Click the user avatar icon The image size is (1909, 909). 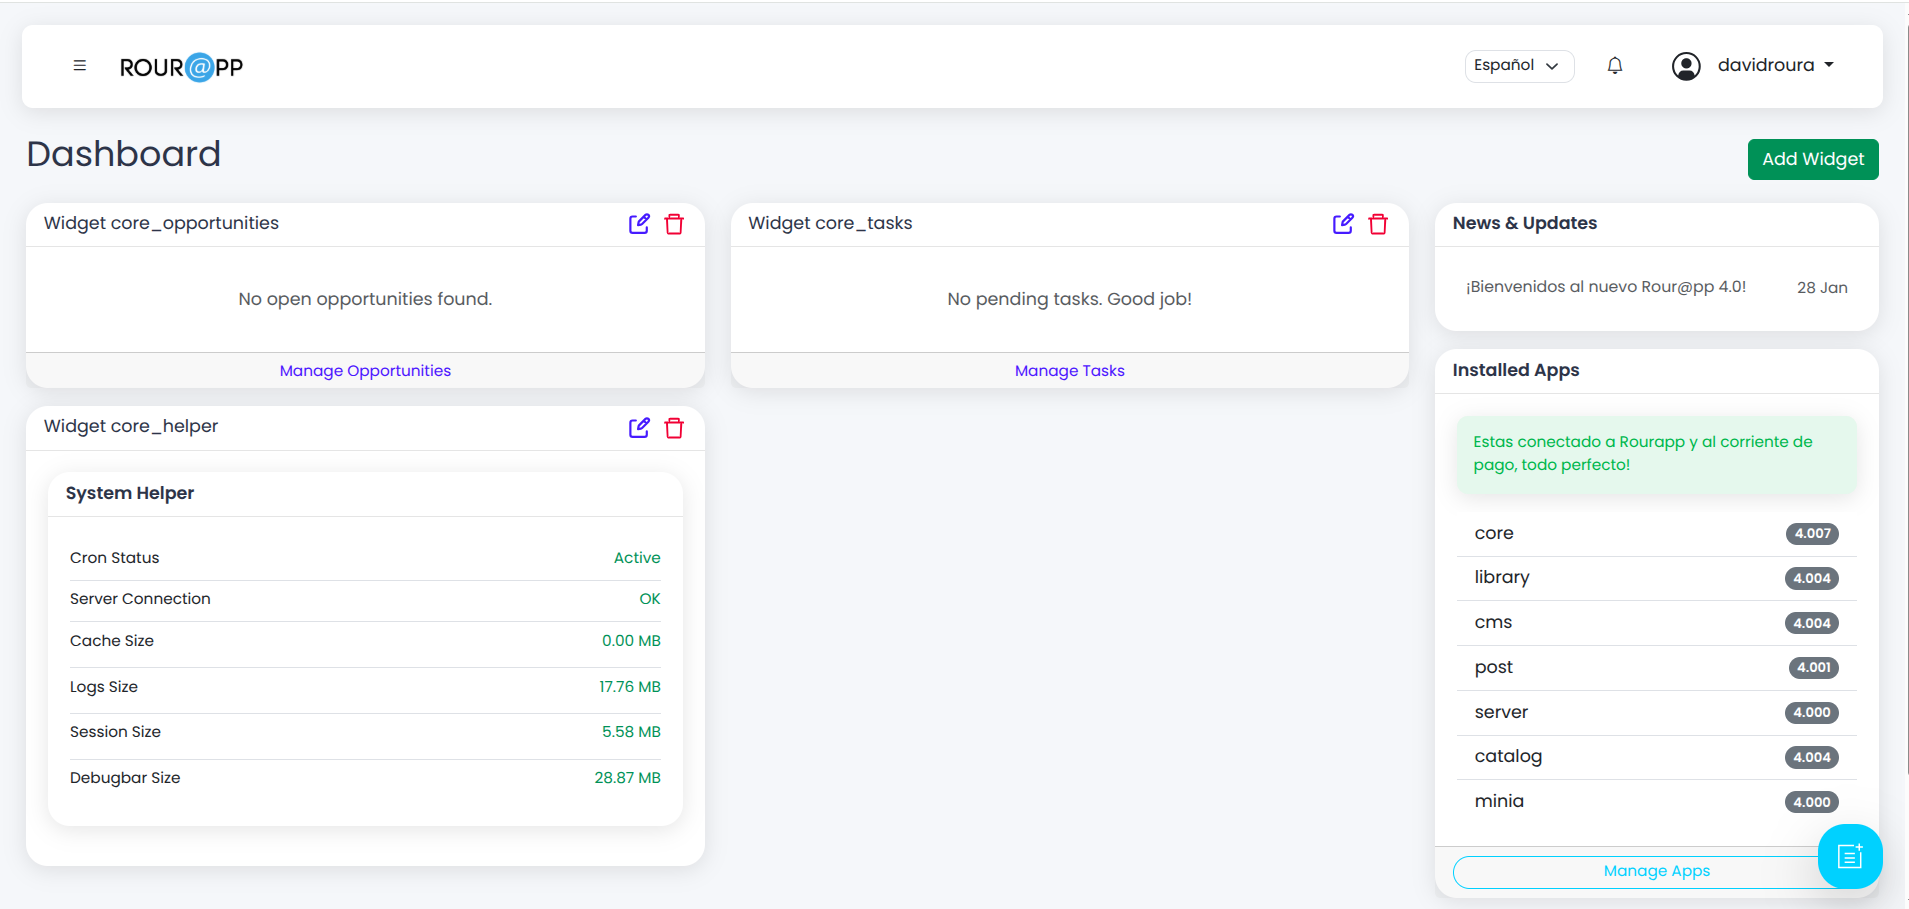click(x=1685, y=66)
